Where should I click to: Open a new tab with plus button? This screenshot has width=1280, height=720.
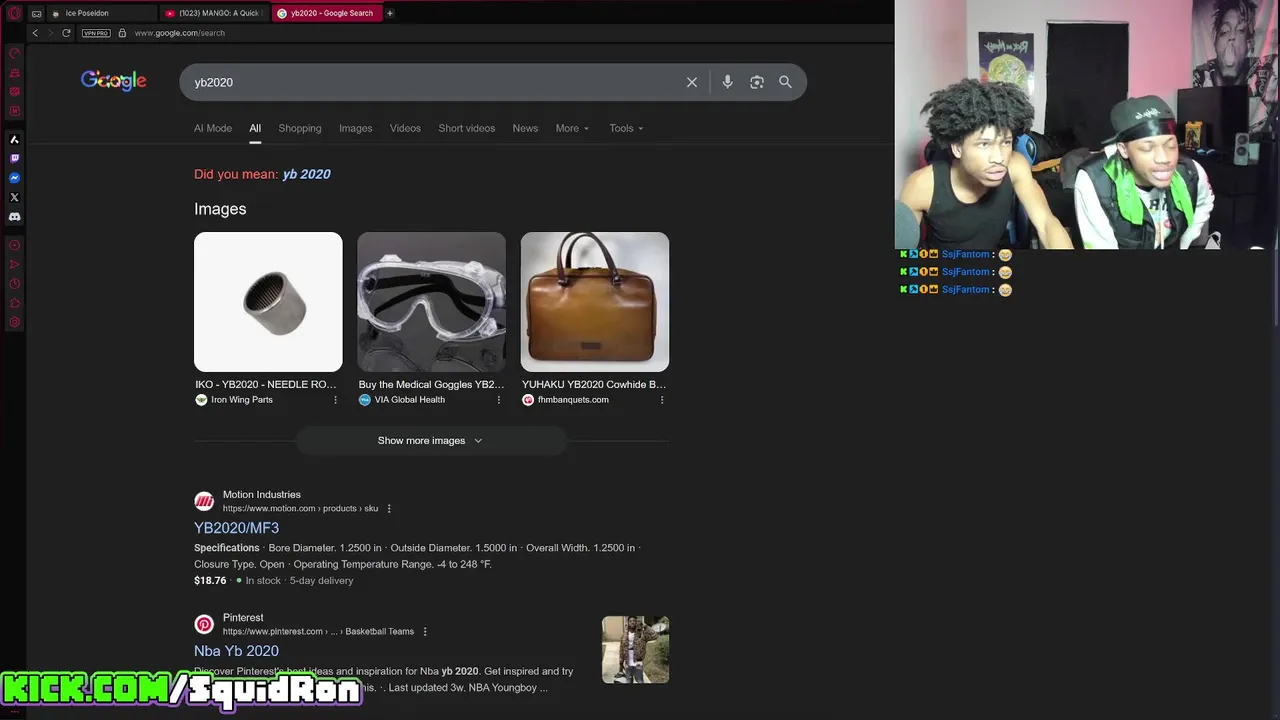click(390, 13)
